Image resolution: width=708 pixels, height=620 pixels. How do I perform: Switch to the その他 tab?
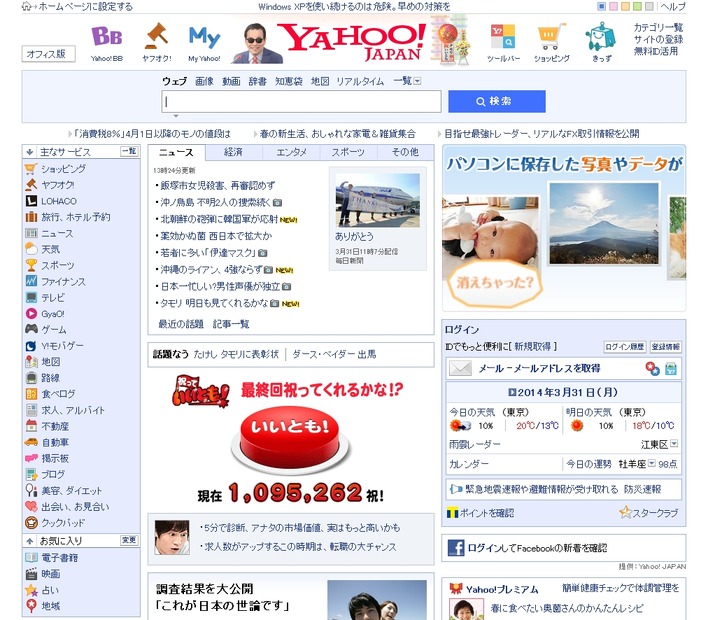[405, 152]
